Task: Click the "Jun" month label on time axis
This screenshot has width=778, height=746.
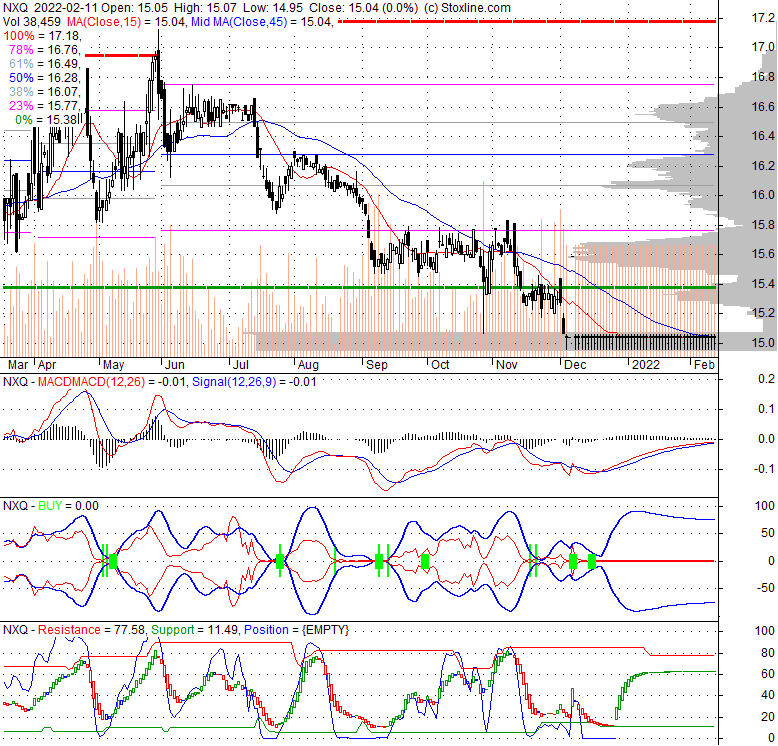Action: pyautogui.click(x=175, y=365)
